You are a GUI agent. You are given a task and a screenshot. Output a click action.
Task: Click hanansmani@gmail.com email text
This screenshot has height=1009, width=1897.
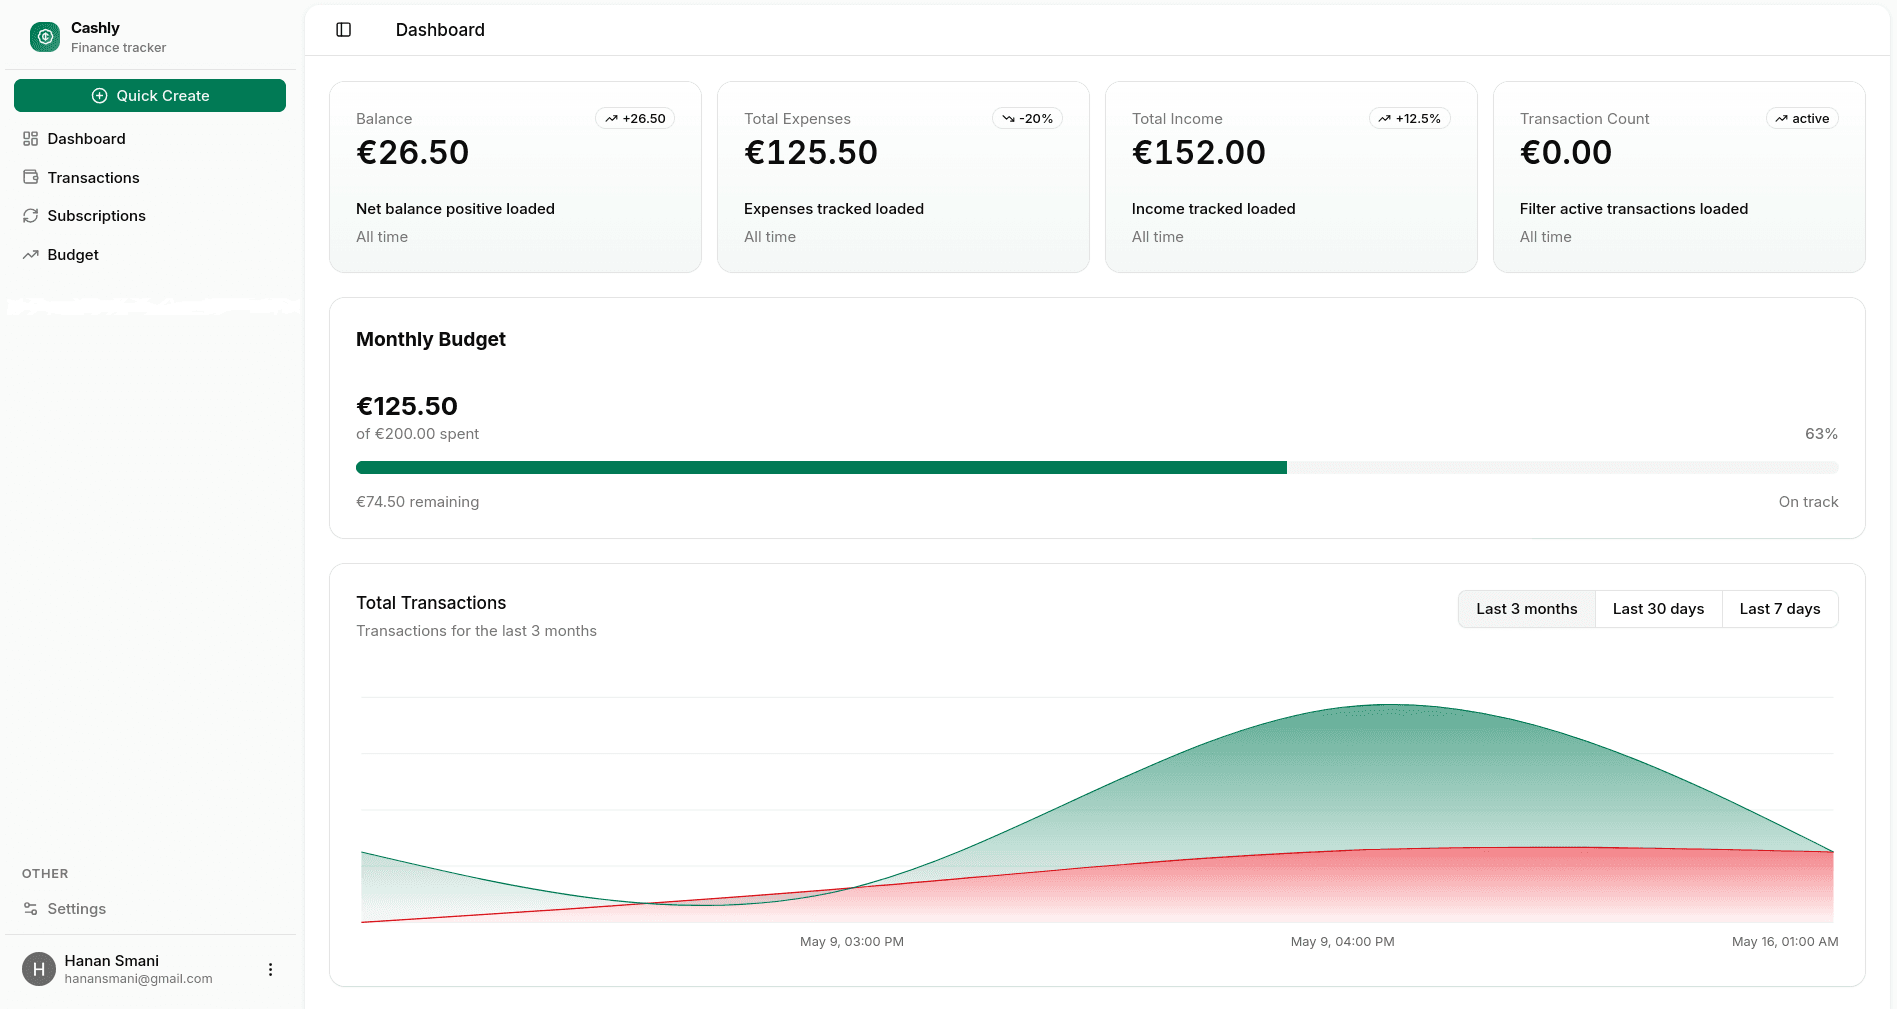[138, 979]
